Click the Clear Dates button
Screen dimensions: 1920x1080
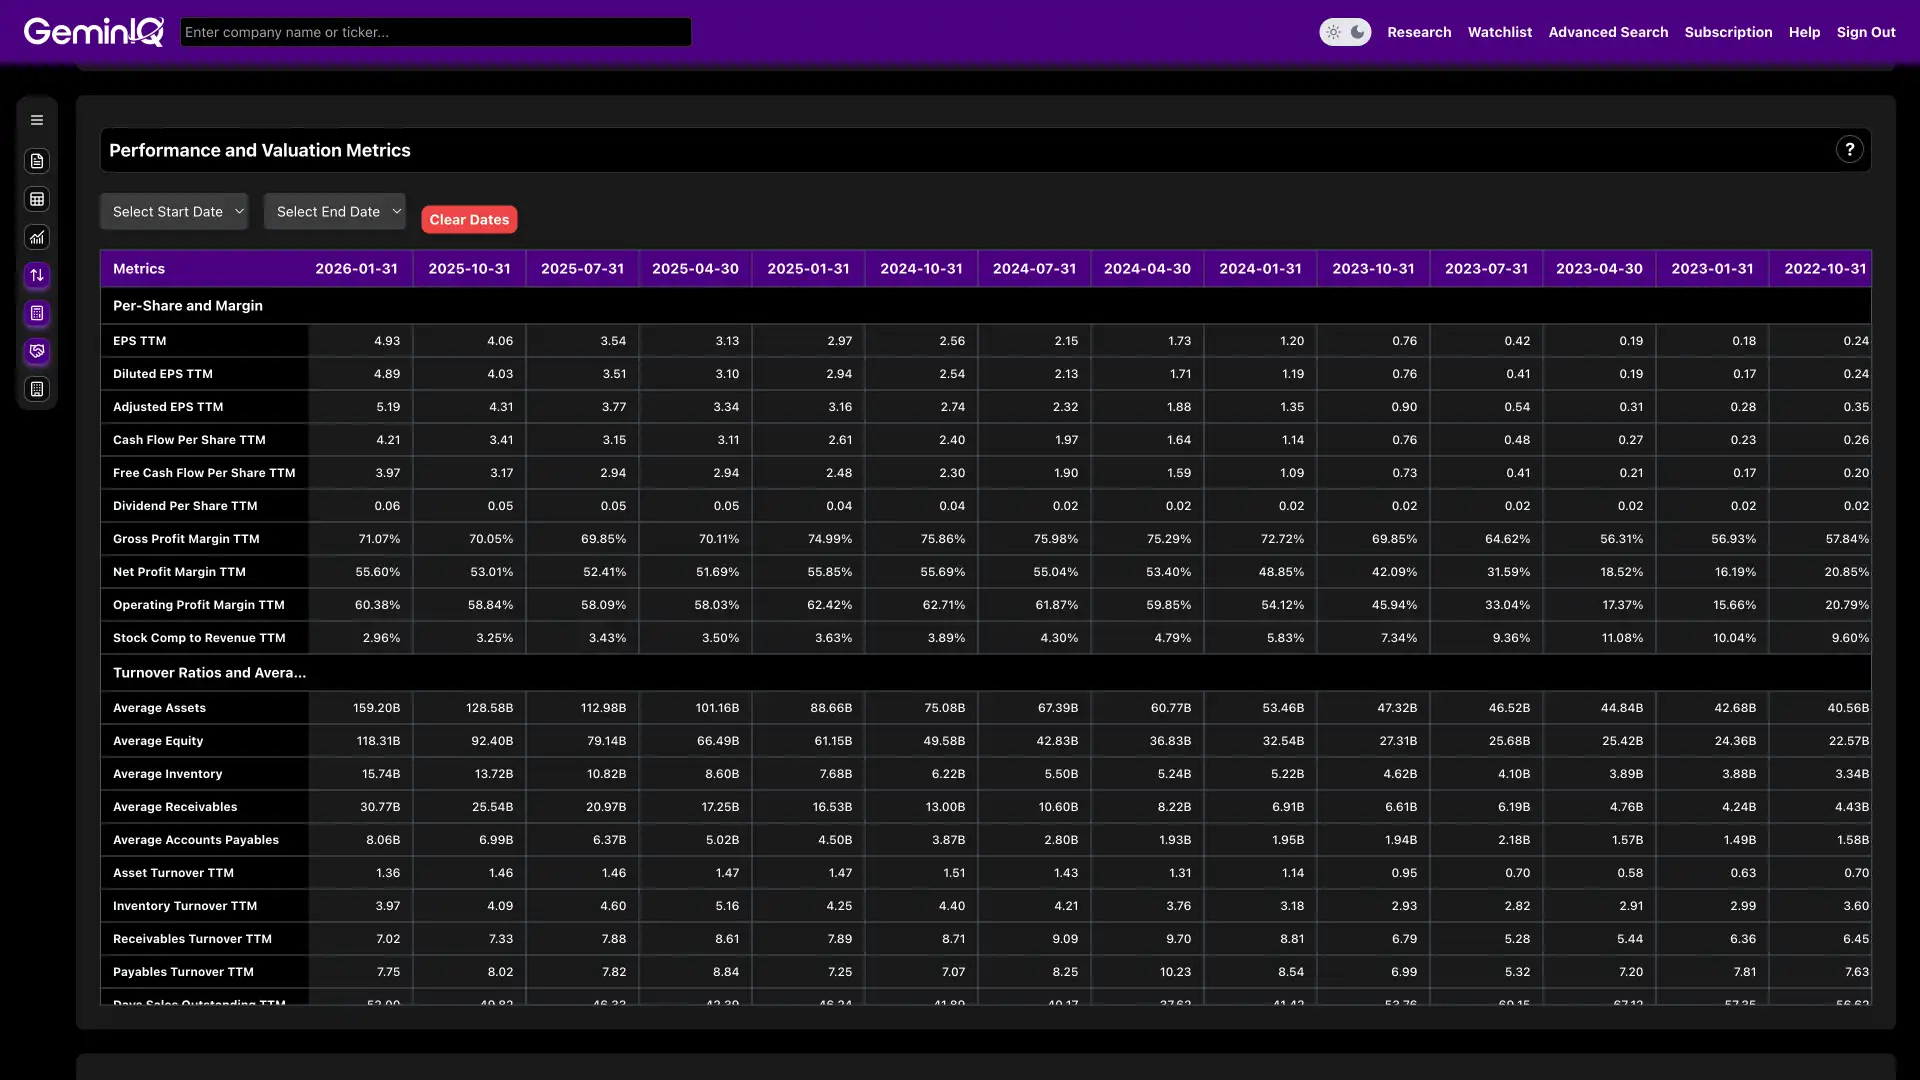[x=469, y=219]
